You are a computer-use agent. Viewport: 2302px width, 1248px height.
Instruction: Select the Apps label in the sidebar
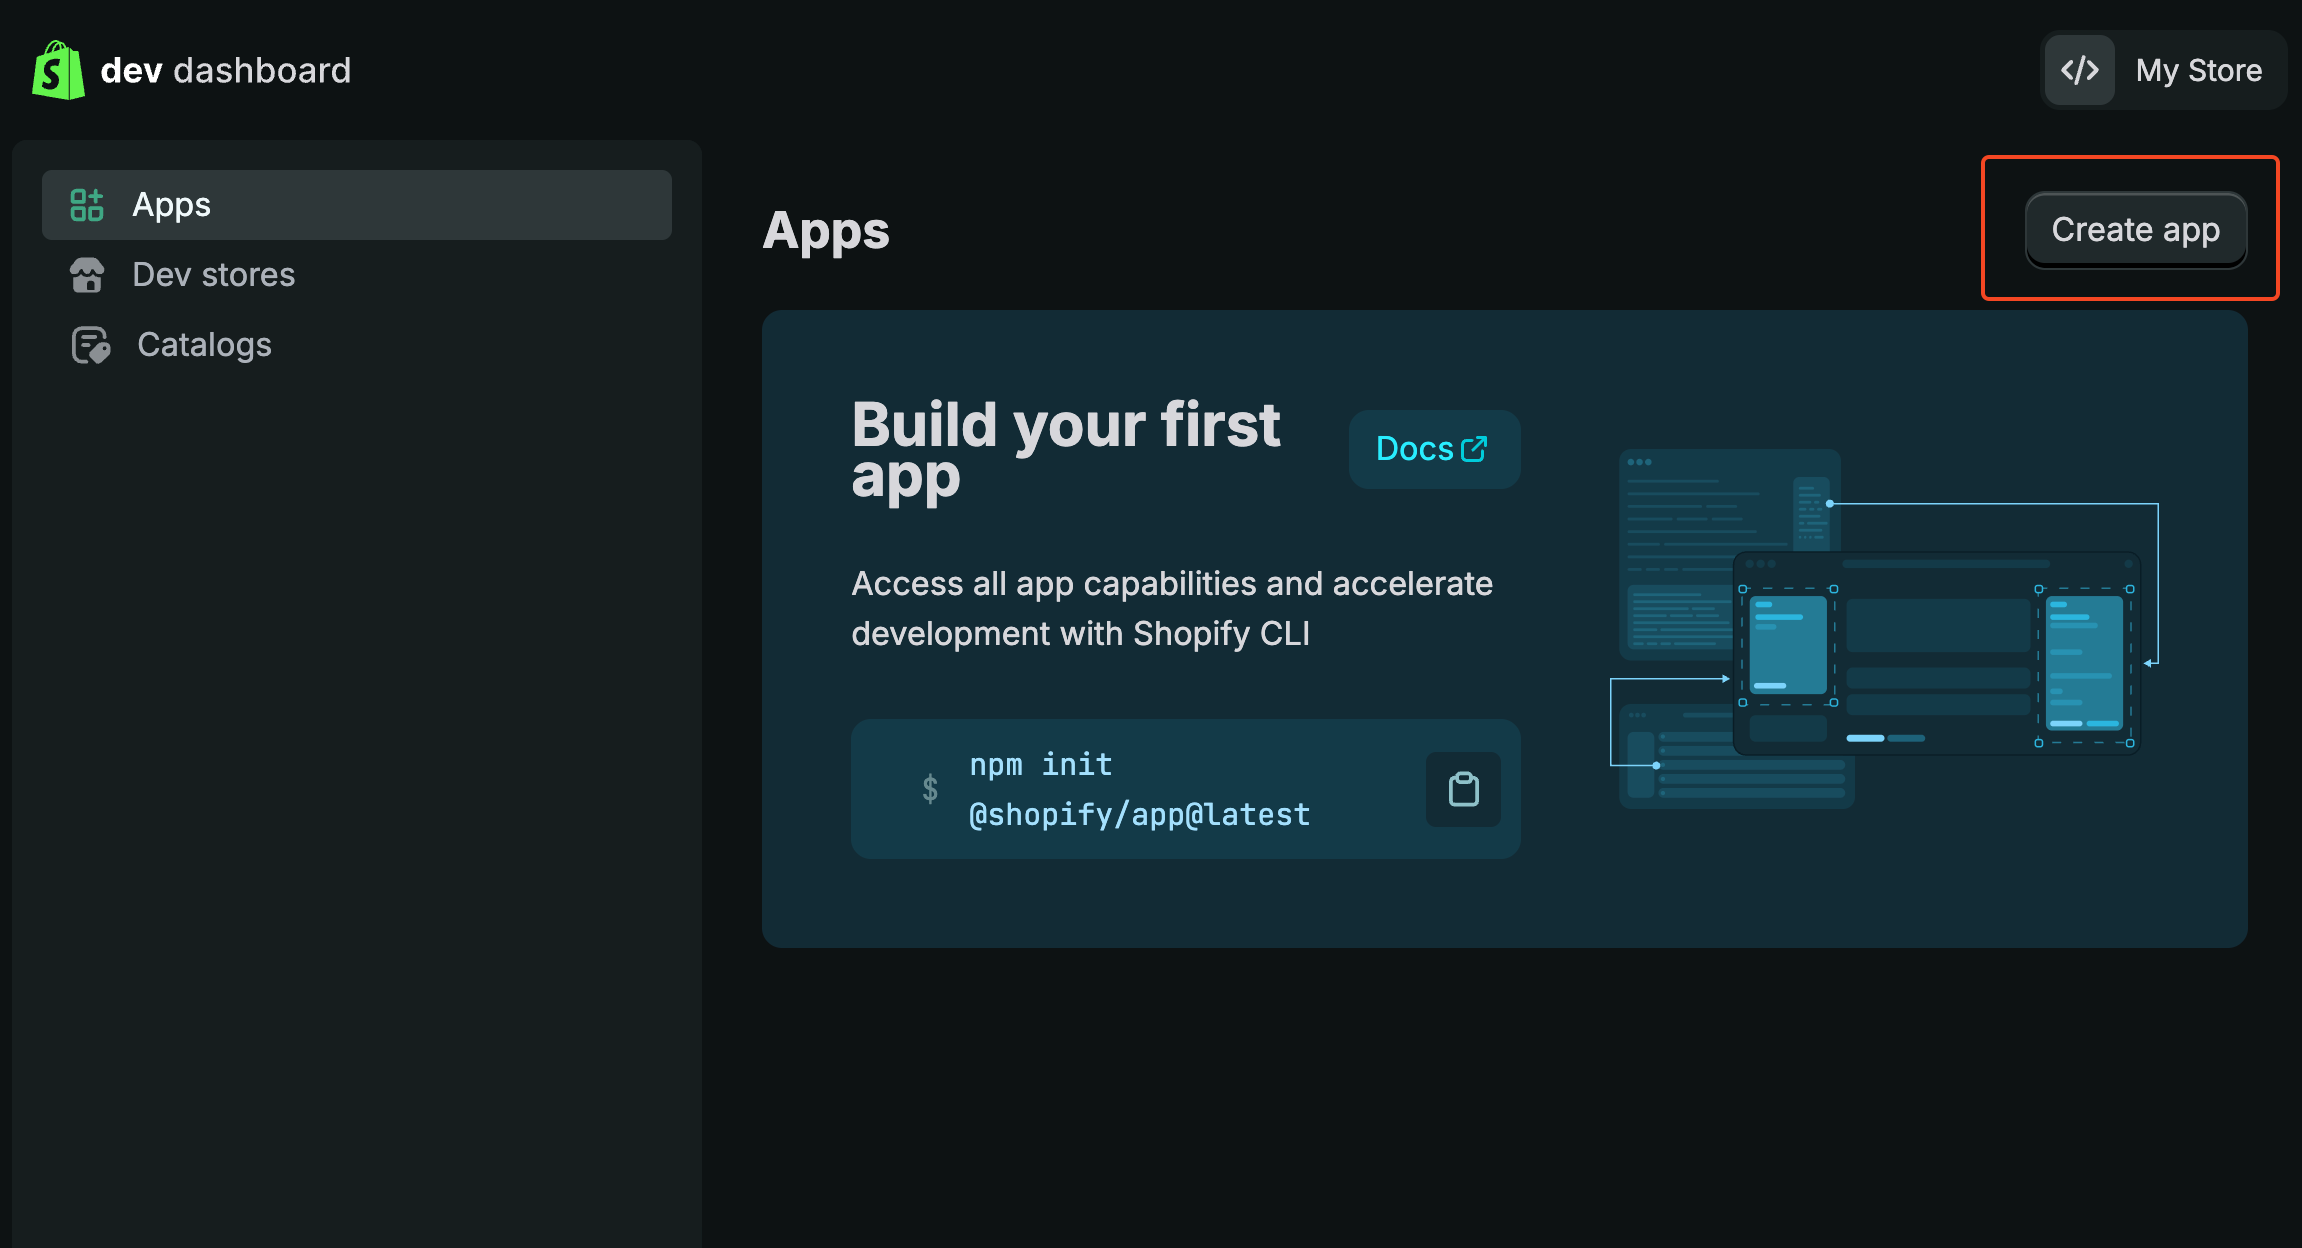click(x=171, y=205)
